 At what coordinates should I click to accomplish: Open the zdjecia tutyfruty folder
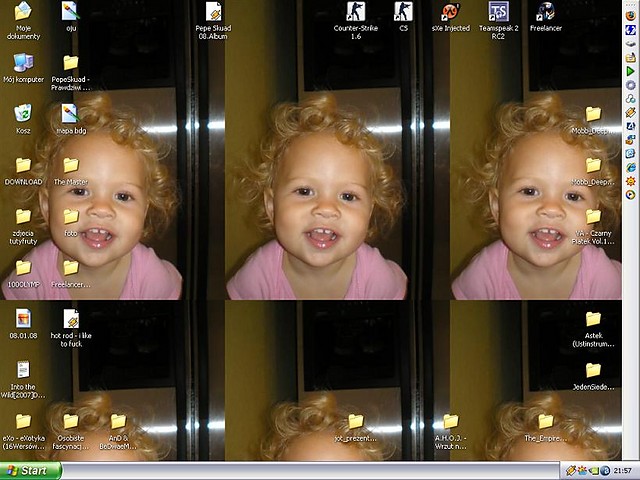[x=23, y=226]
